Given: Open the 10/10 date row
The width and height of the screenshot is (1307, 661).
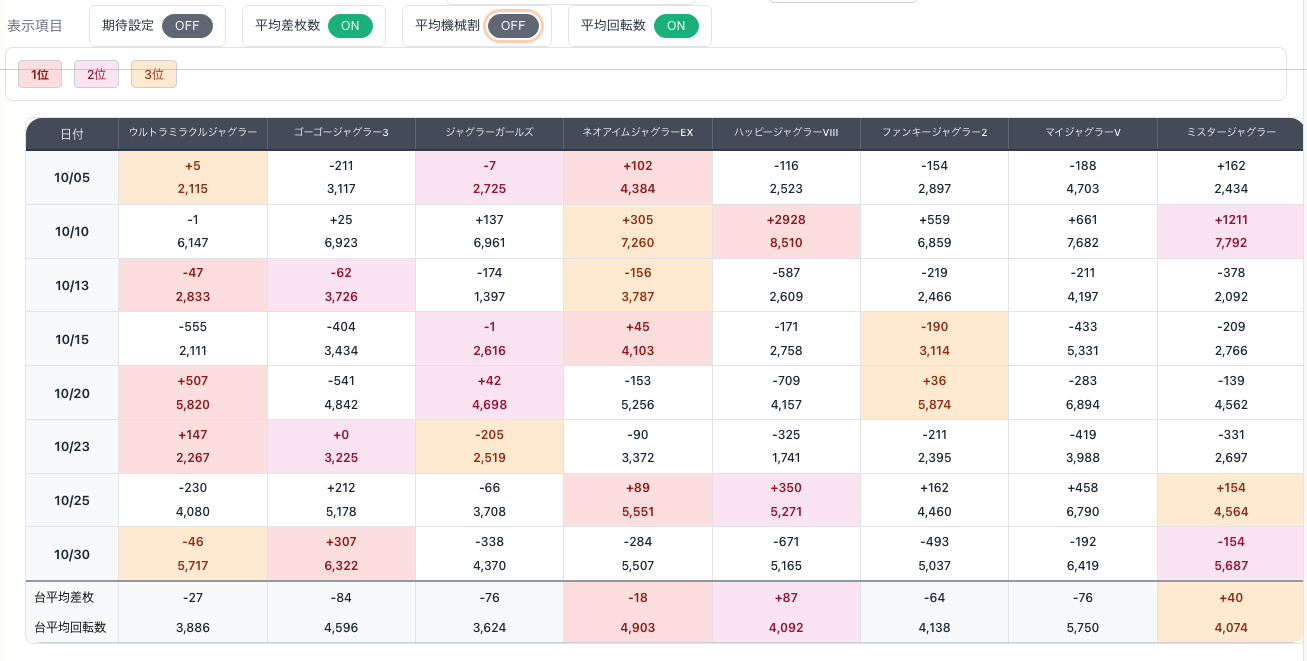Looking at the screenshot, I should click(x=72, y=232).
